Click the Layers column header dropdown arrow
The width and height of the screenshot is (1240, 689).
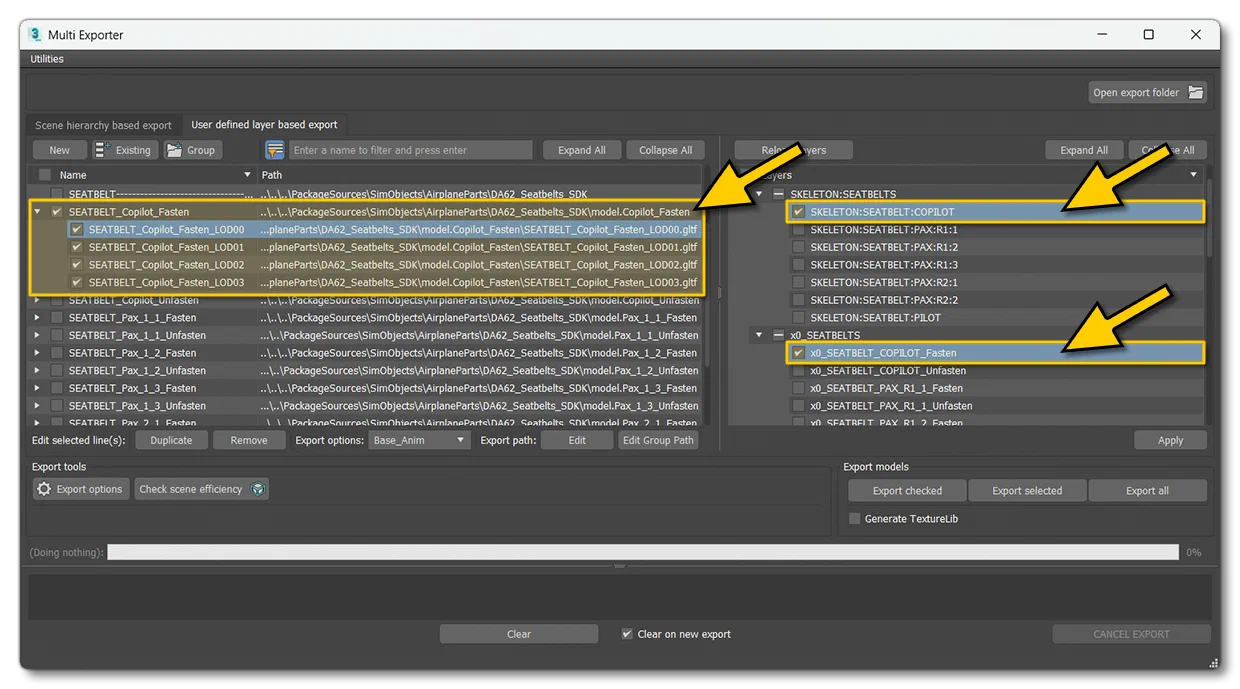[1193, 175]
